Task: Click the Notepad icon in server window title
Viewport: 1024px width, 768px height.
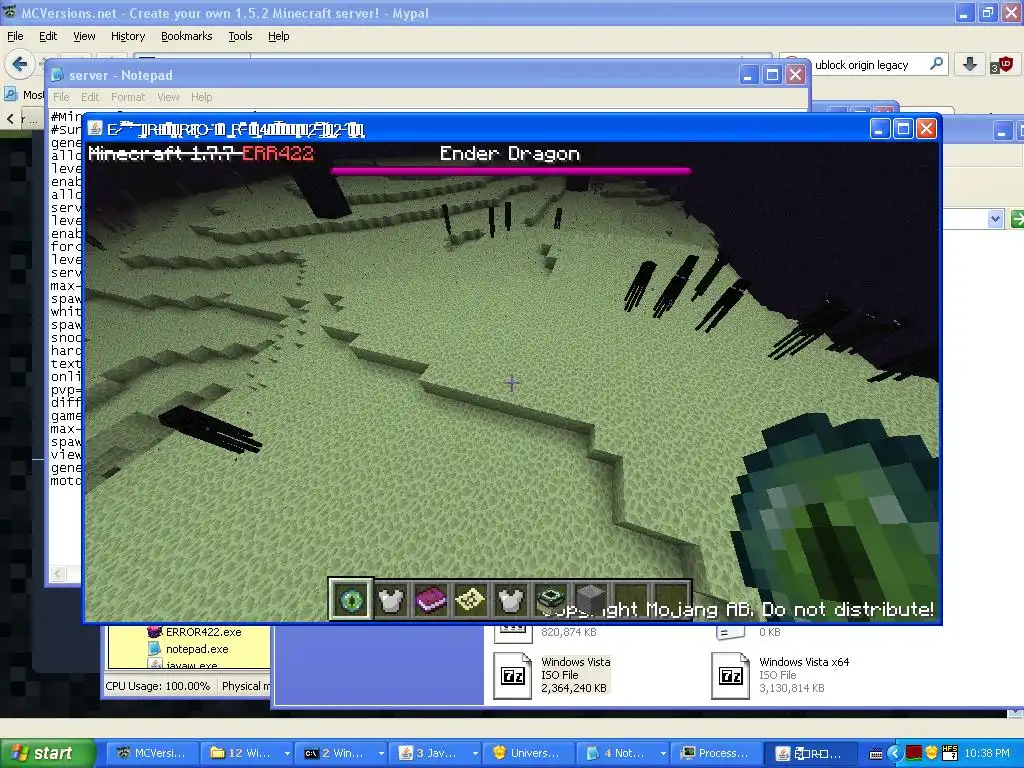Action: 57,75
